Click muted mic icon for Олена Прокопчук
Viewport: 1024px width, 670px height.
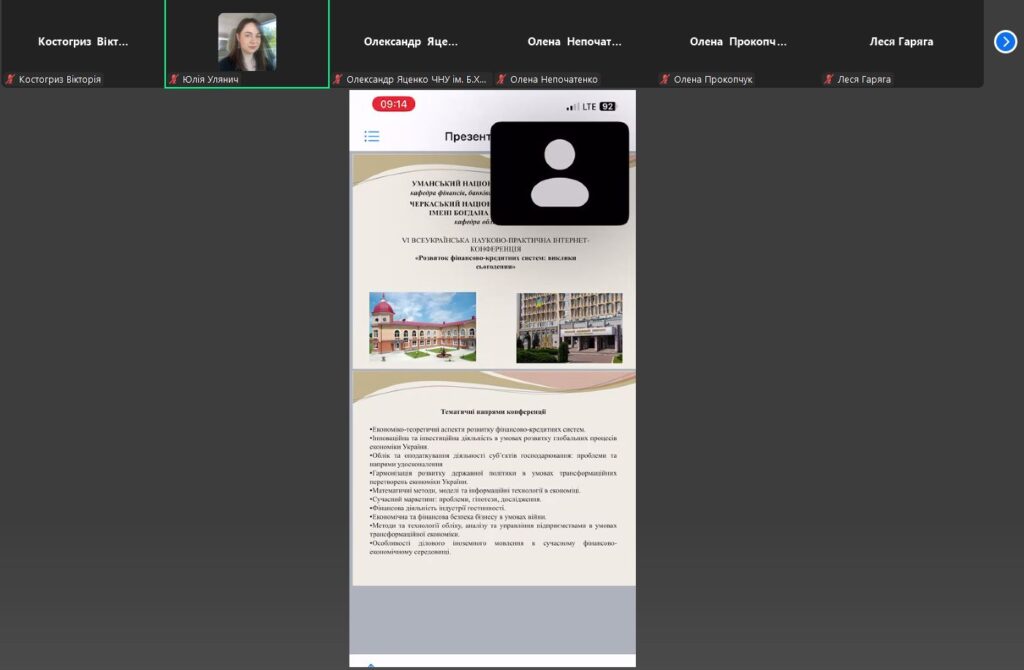(x=666, y=79)
